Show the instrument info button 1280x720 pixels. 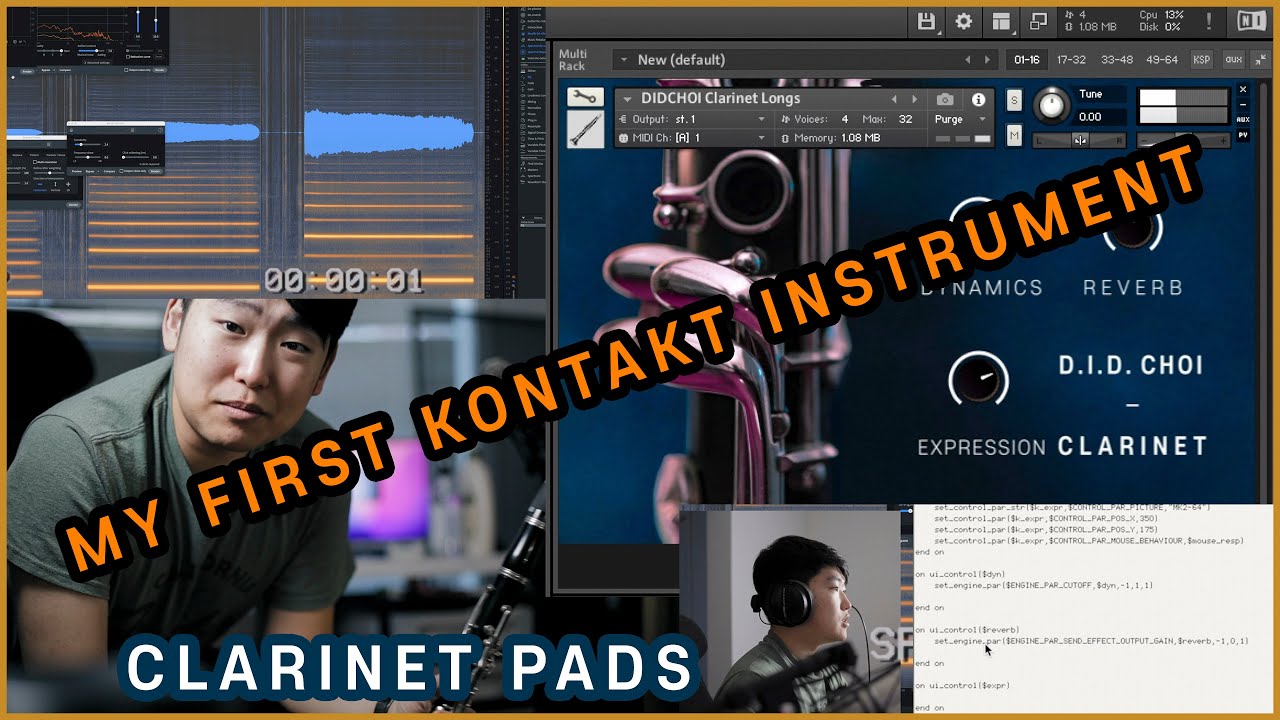point(978,99)
